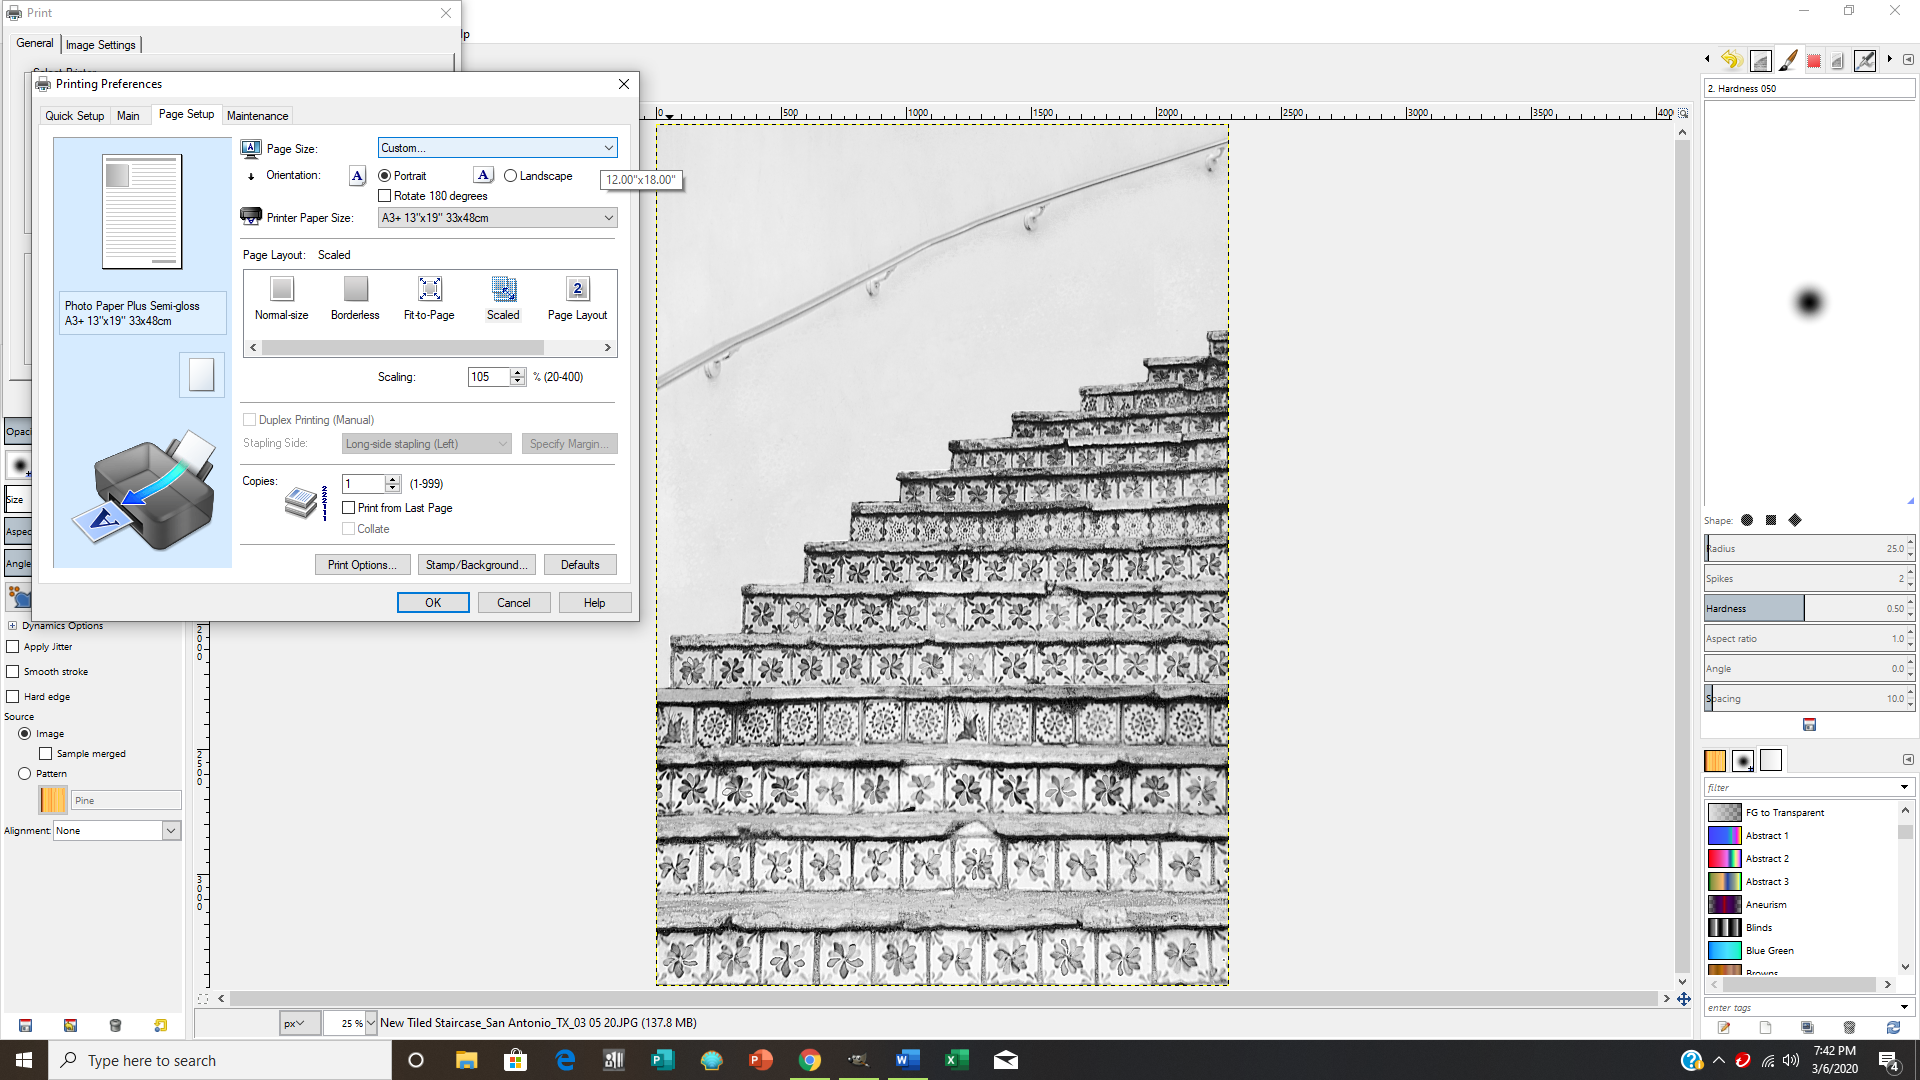1920x1080 pixels.
Task: Open the Patterns tab with orange swatch
Action: click(1715, 761)
